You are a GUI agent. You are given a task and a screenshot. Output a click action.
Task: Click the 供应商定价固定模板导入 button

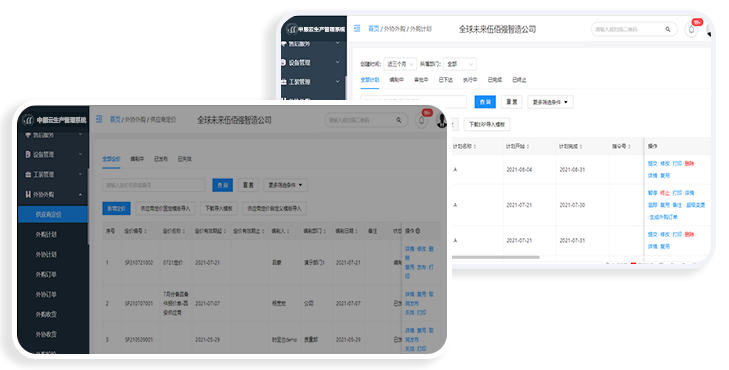pos(165,209)
